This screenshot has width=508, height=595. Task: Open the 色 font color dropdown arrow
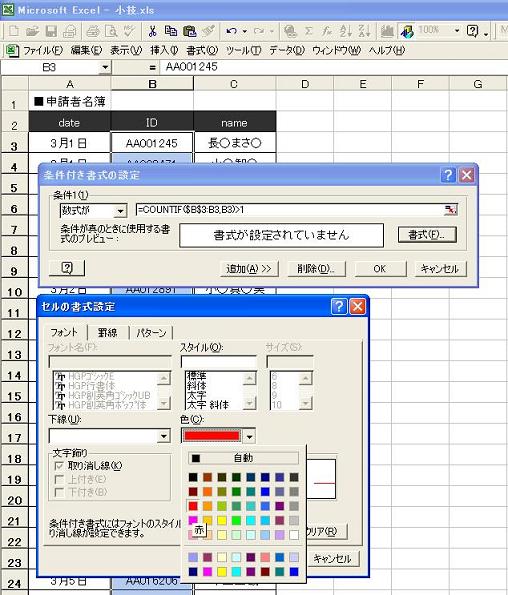click(249, 437)
